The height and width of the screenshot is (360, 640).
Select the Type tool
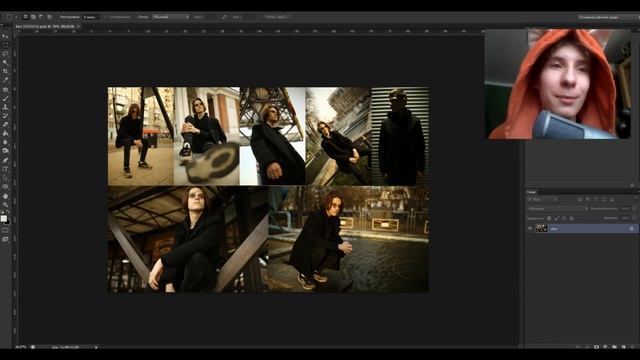pos(5,169)
